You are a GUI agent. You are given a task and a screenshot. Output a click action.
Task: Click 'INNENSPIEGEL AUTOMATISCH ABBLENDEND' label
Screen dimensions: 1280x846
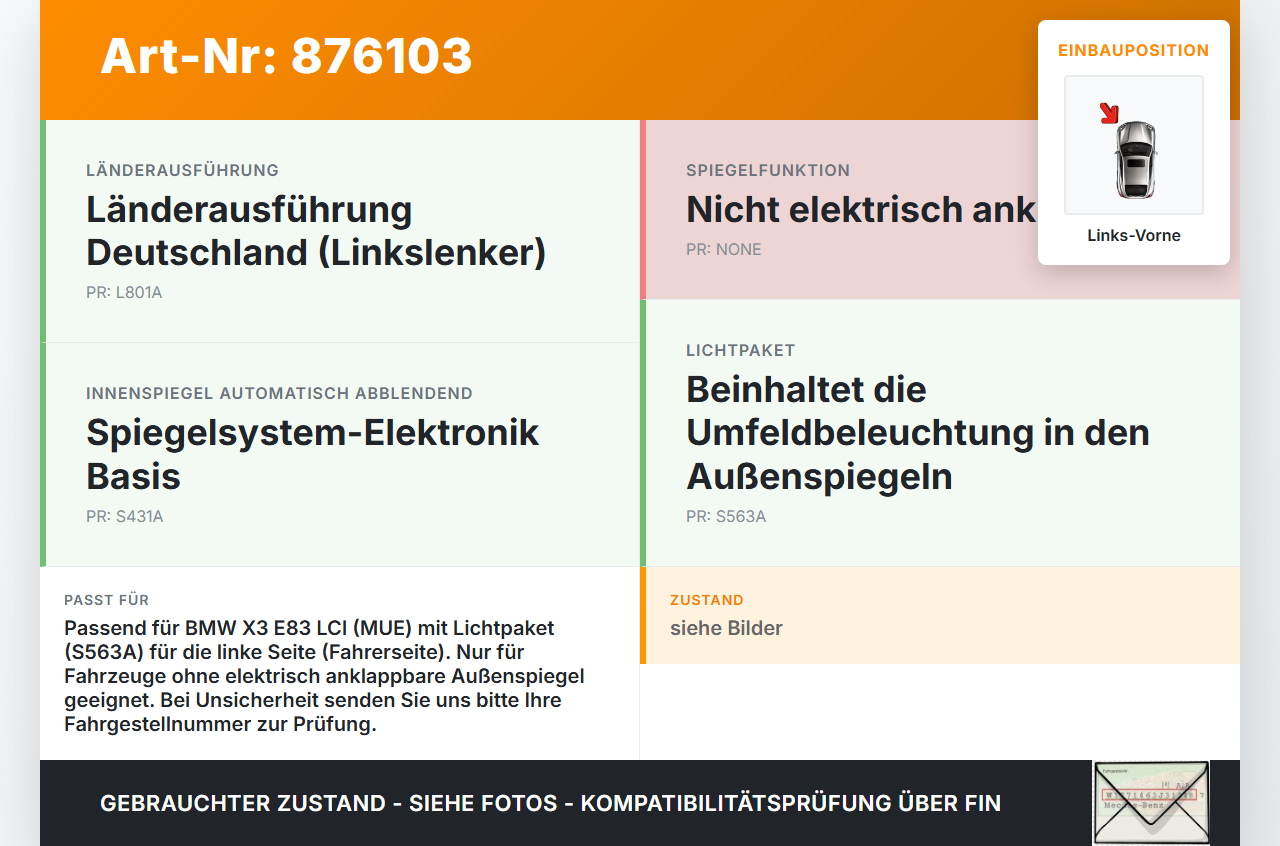(x=279, y=393)
